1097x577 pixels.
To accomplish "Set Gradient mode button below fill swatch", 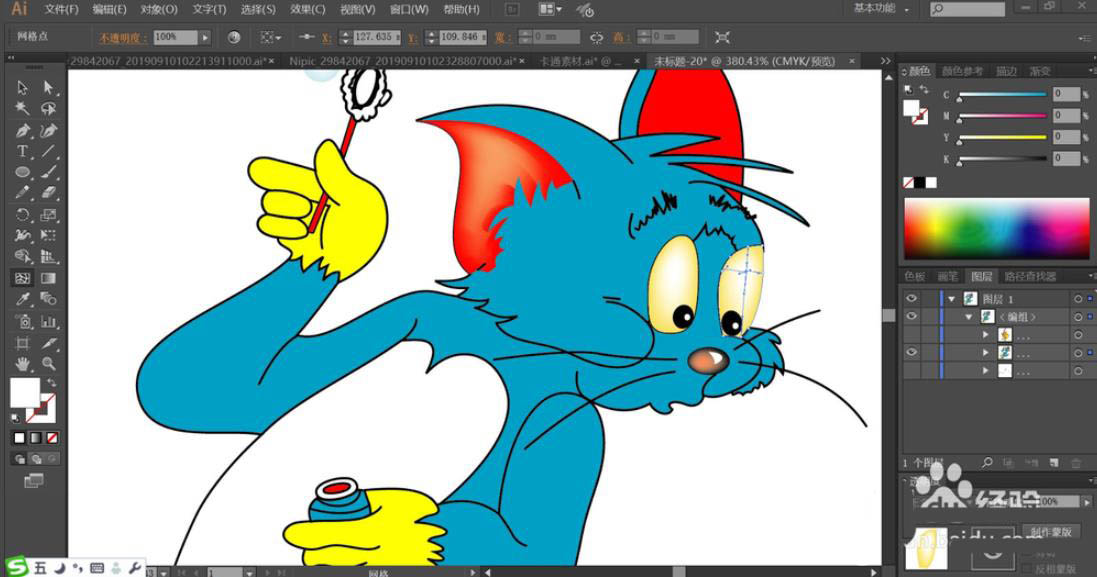I will pos(35,438).
